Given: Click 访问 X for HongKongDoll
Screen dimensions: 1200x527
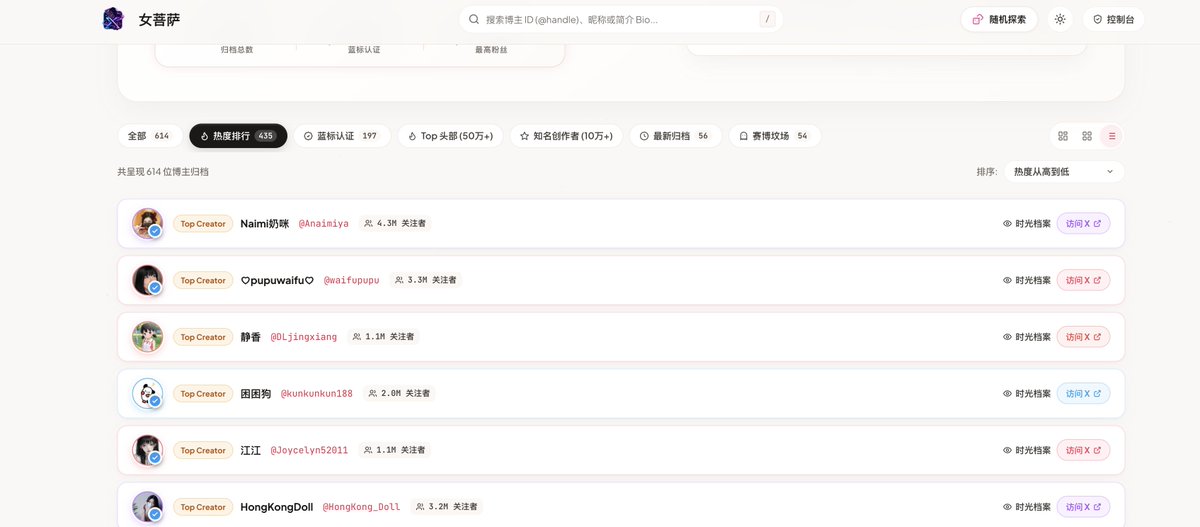Looking at the screenshot, I should pos(1083,507).
